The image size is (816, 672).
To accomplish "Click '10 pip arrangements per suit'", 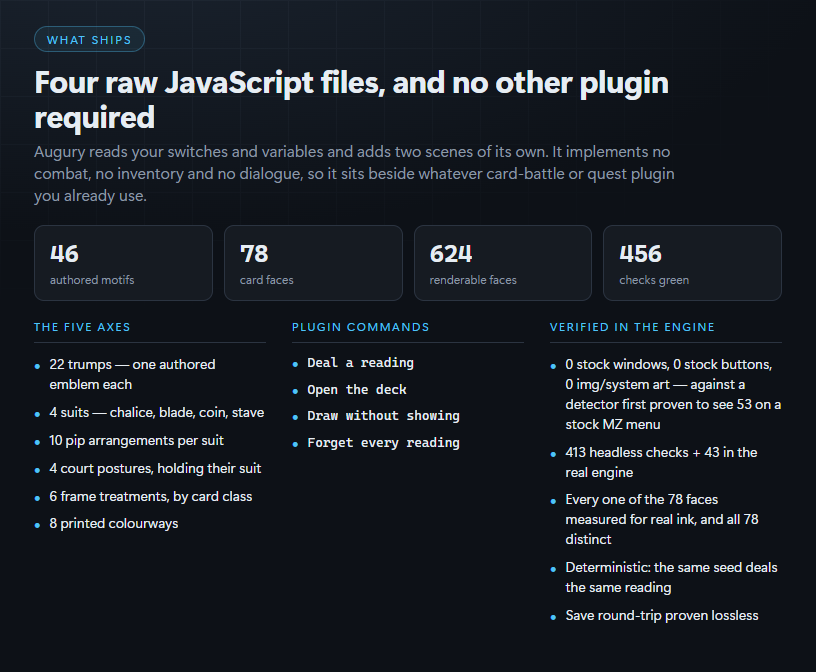I will (136, 441).
